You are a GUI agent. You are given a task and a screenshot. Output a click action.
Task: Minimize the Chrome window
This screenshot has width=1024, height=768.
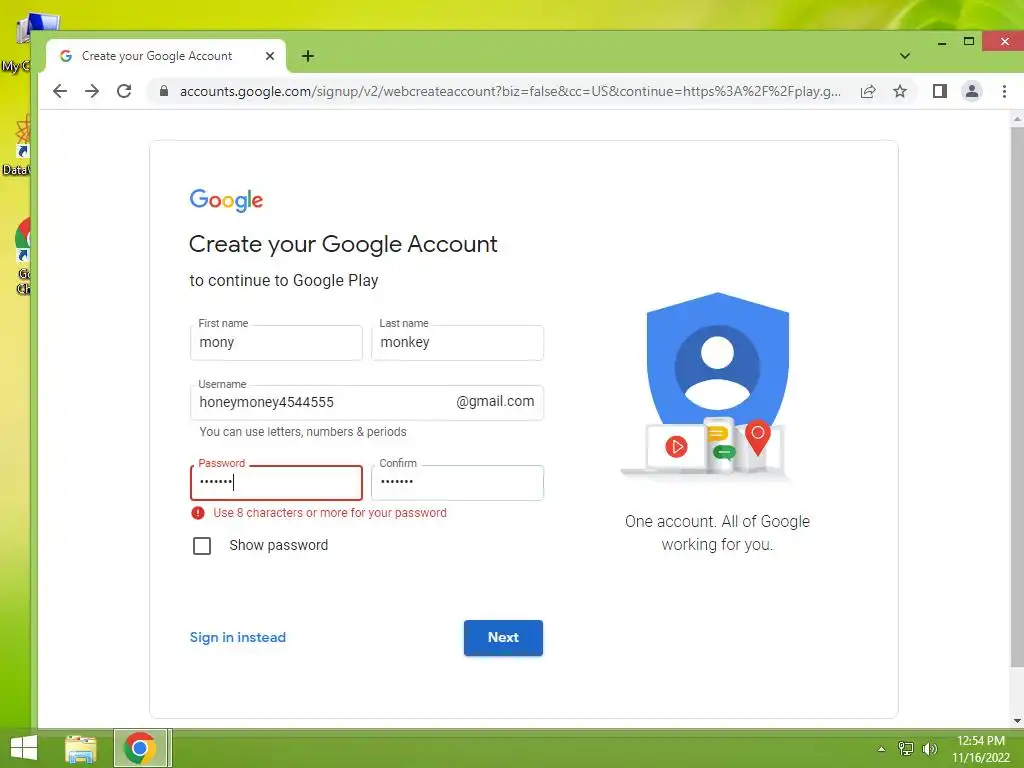[x=942, y=42]
